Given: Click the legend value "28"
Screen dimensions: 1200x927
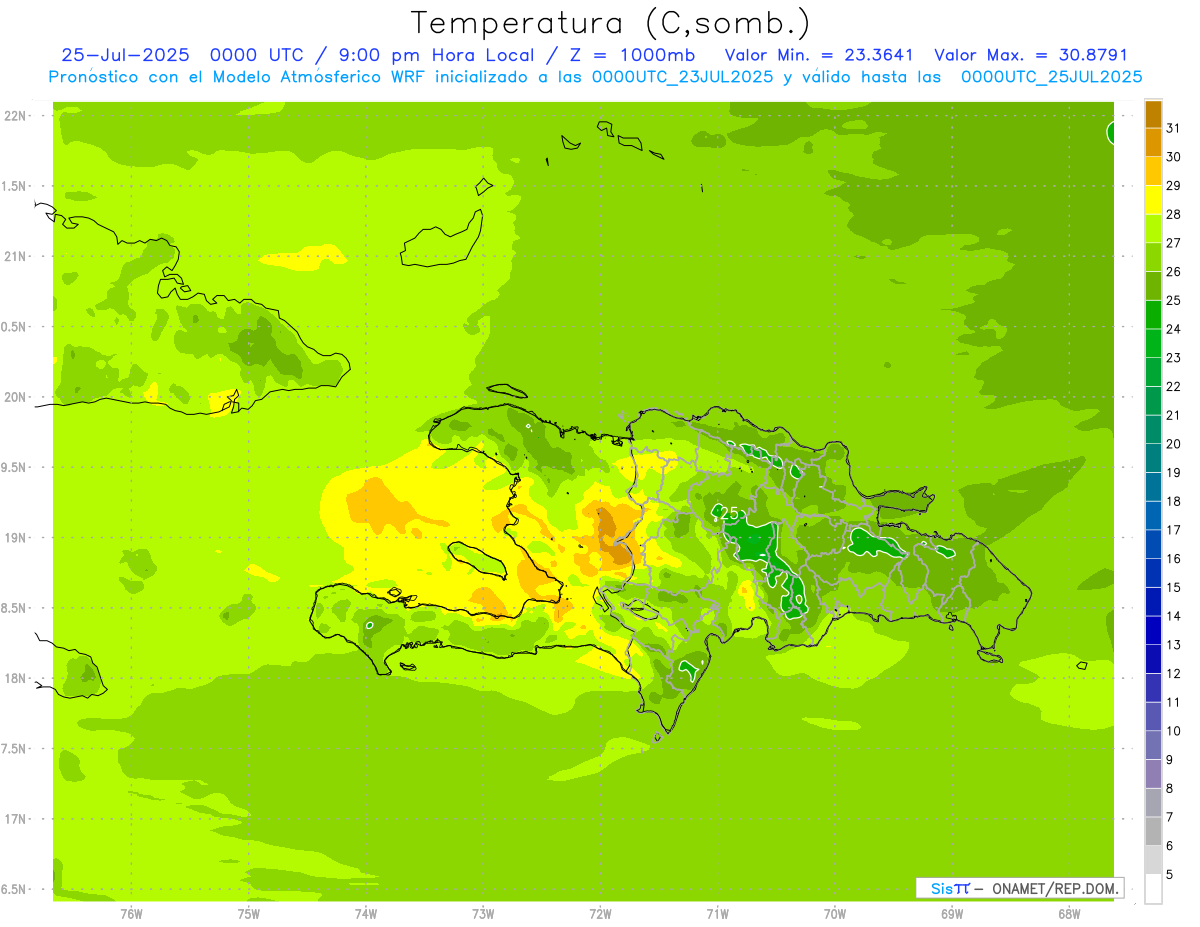Looking at the screenshot, I should click(x=1174, y=214).
